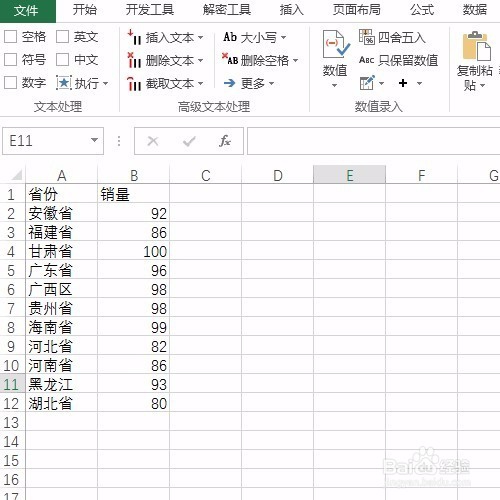Click the 数值 document checkmark icon
This screenshot has height=500, width=500.
tap(336, 44)
